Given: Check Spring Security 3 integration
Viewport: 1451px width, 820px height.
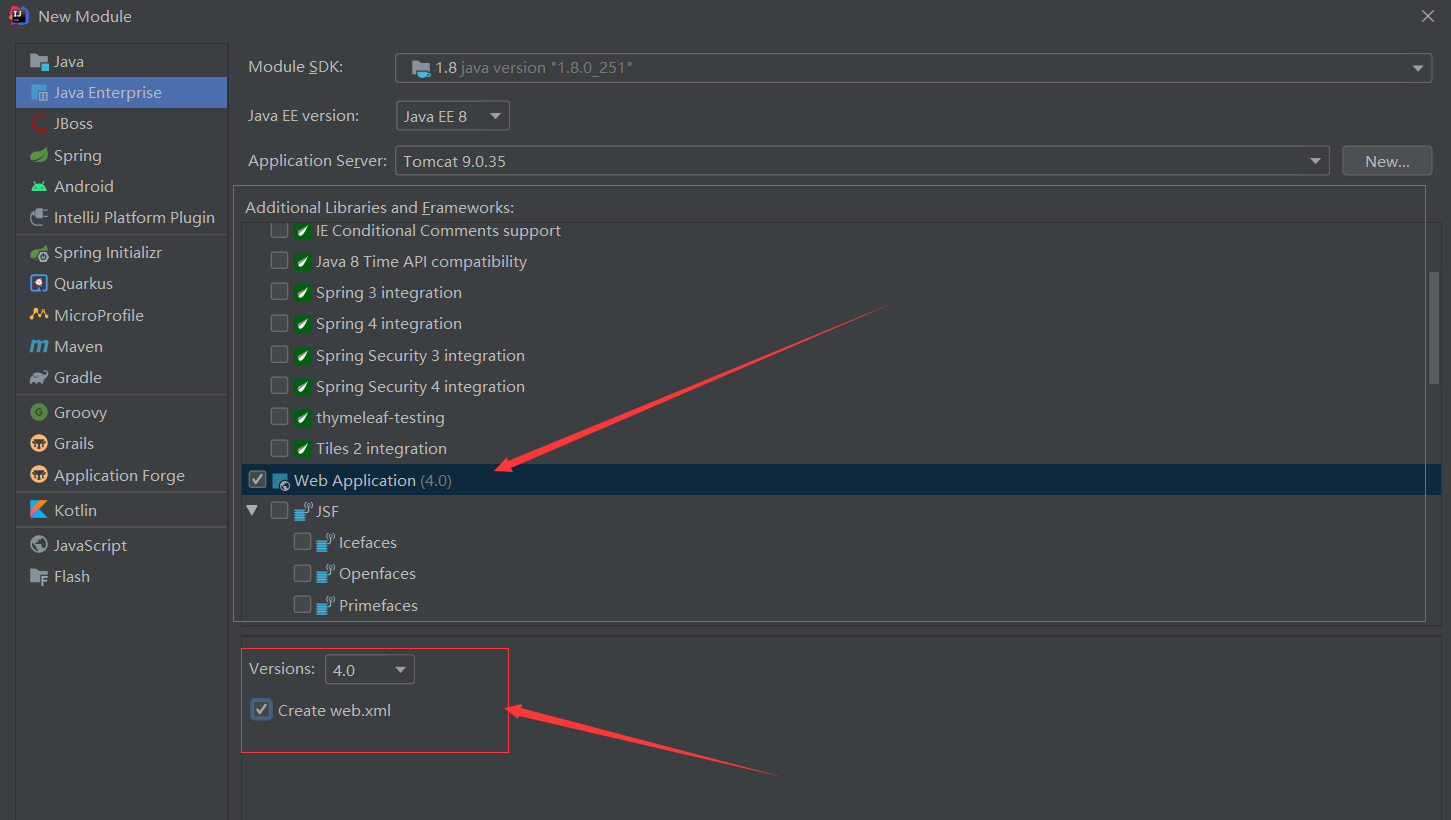Looking at the screenshot, I should point(279,356).
